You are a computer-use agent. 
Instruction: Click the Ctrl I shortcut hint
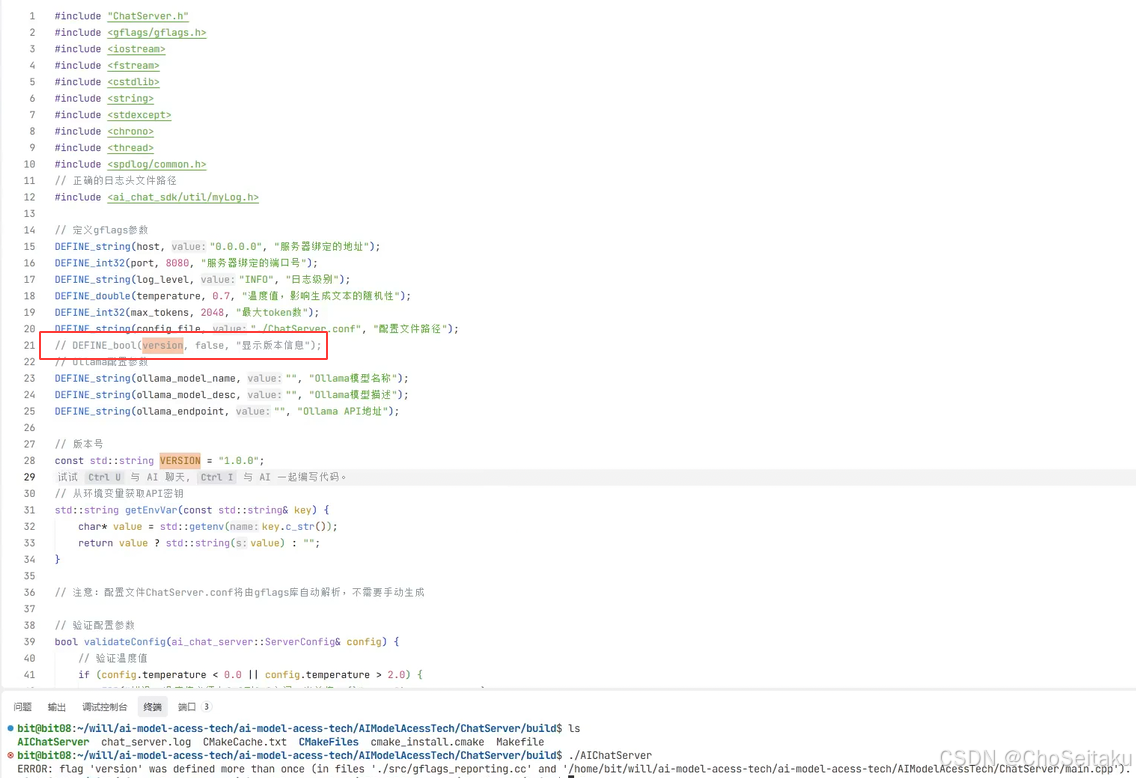pos(217,477)
